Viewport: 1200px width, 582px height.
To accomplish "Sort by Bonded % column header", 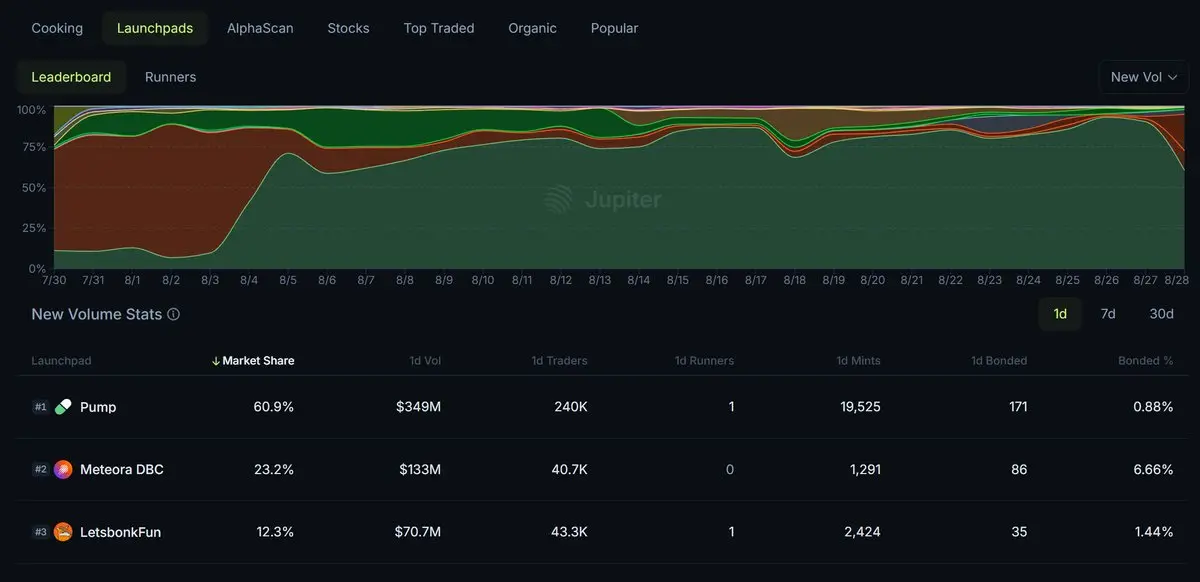I will (1146, 360).
